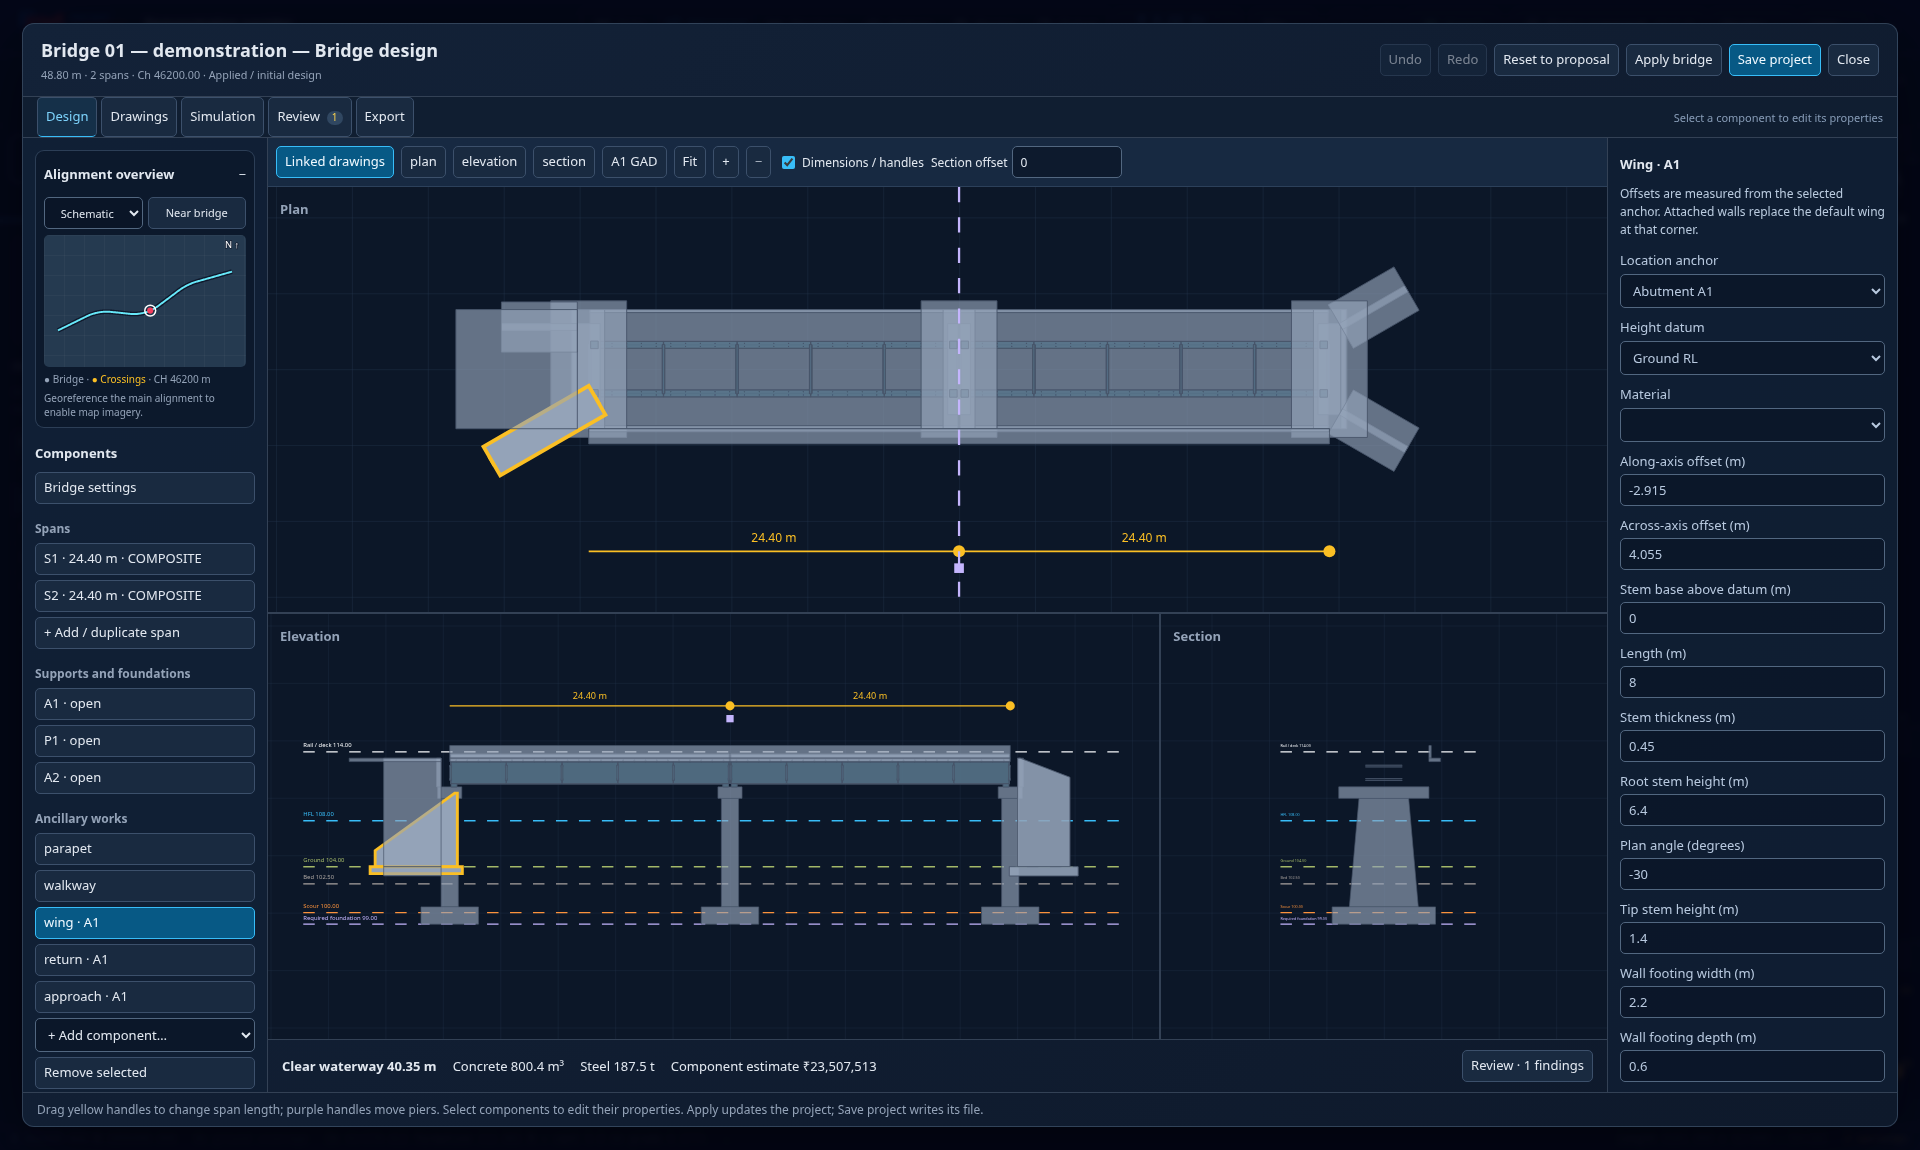1920x1150 pixels.
Task: Open the A1 GAD drawing
Action: (x=634, y=162)
